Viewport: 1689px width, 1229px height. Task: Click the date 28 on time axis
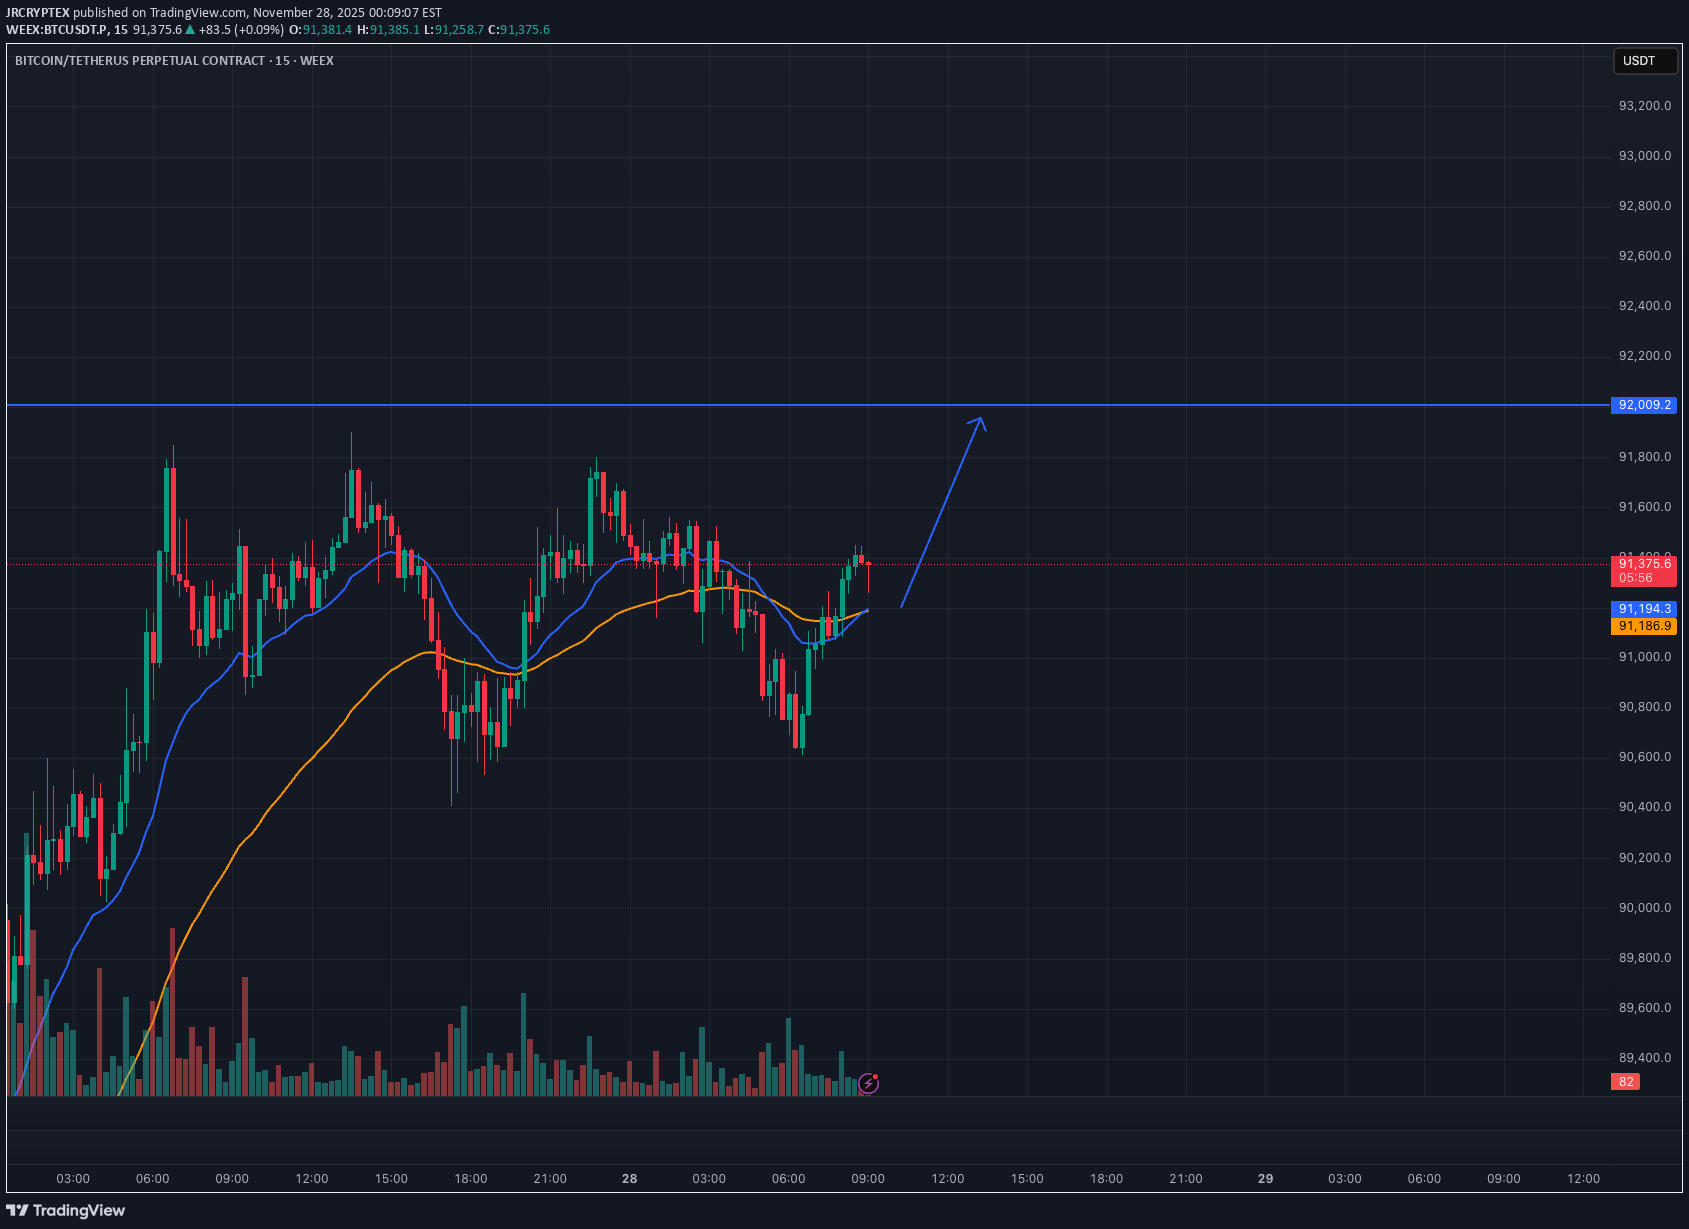(630, 1179)
